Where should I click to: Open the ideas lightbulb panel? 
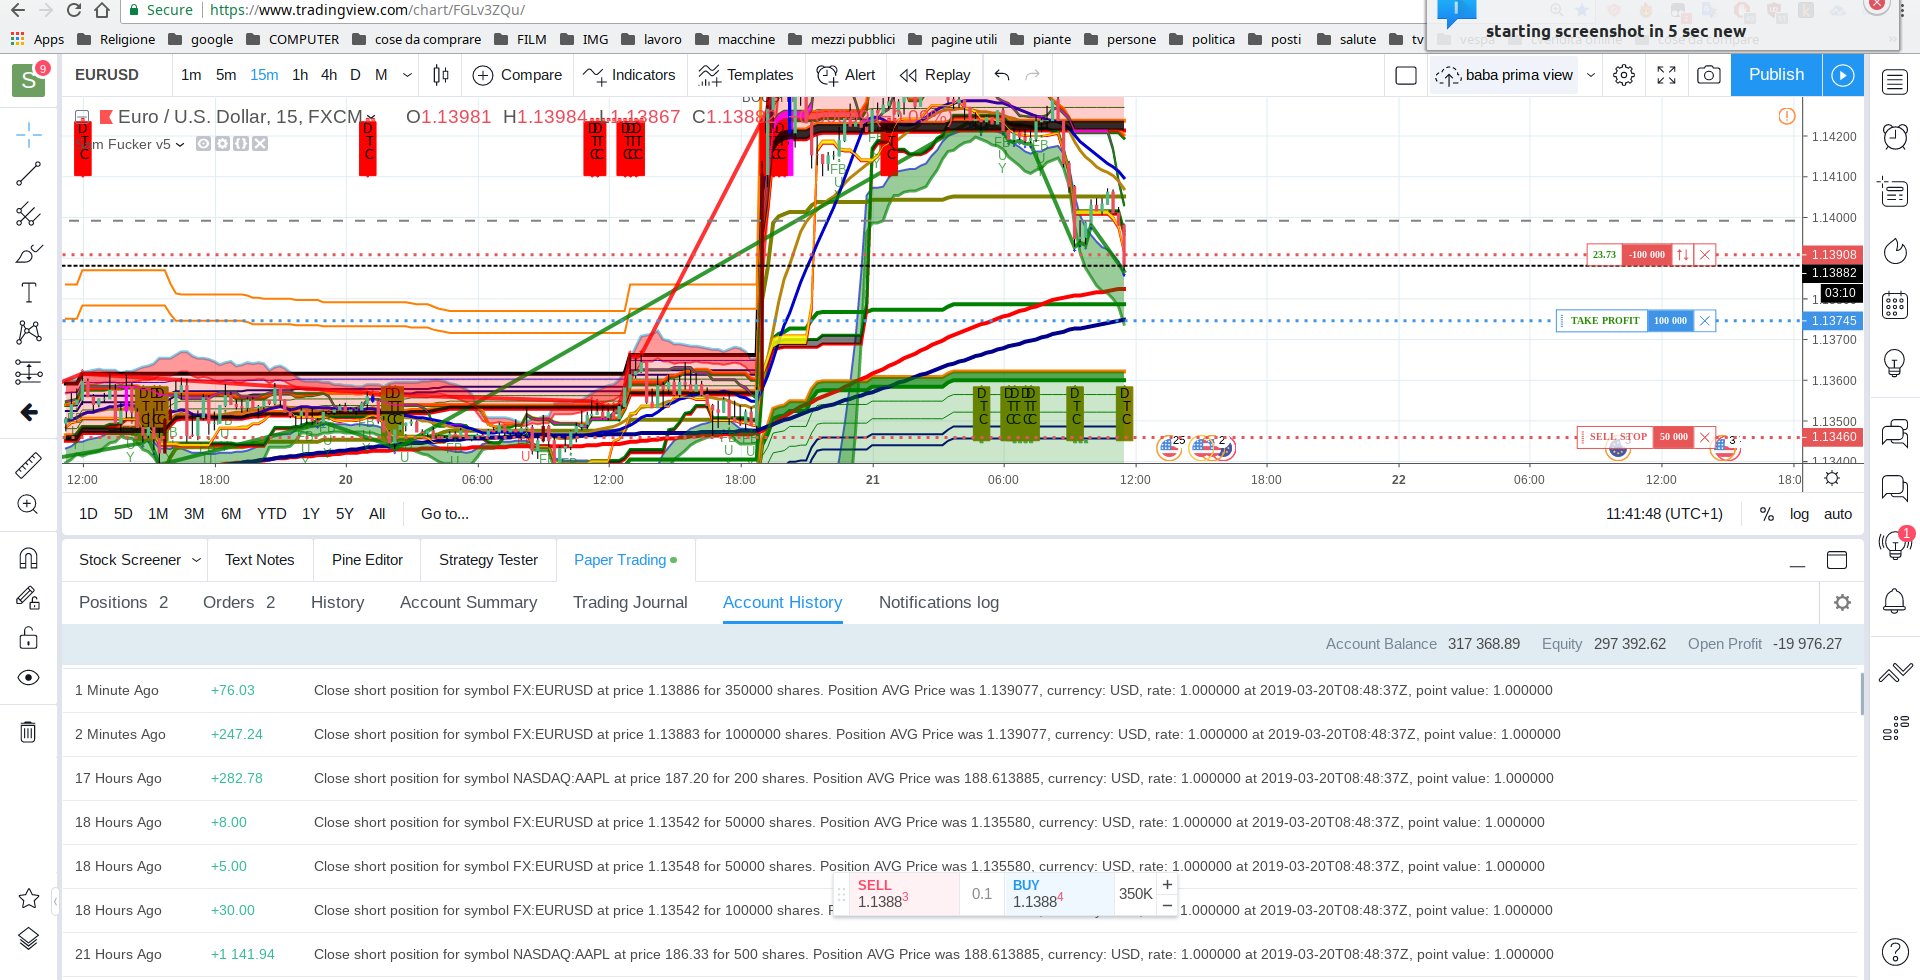[x=1895, y=362]
